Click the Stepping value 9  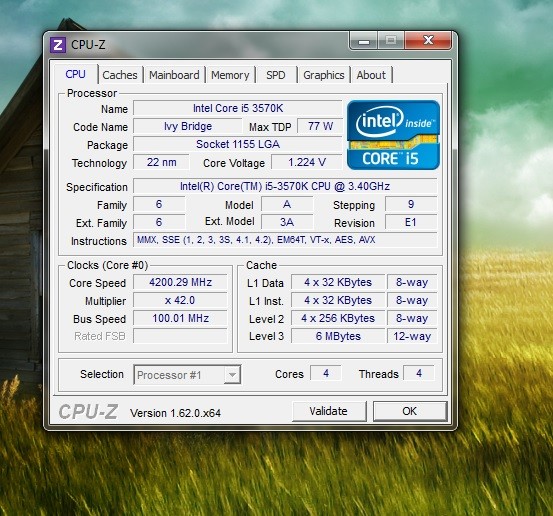411,204
